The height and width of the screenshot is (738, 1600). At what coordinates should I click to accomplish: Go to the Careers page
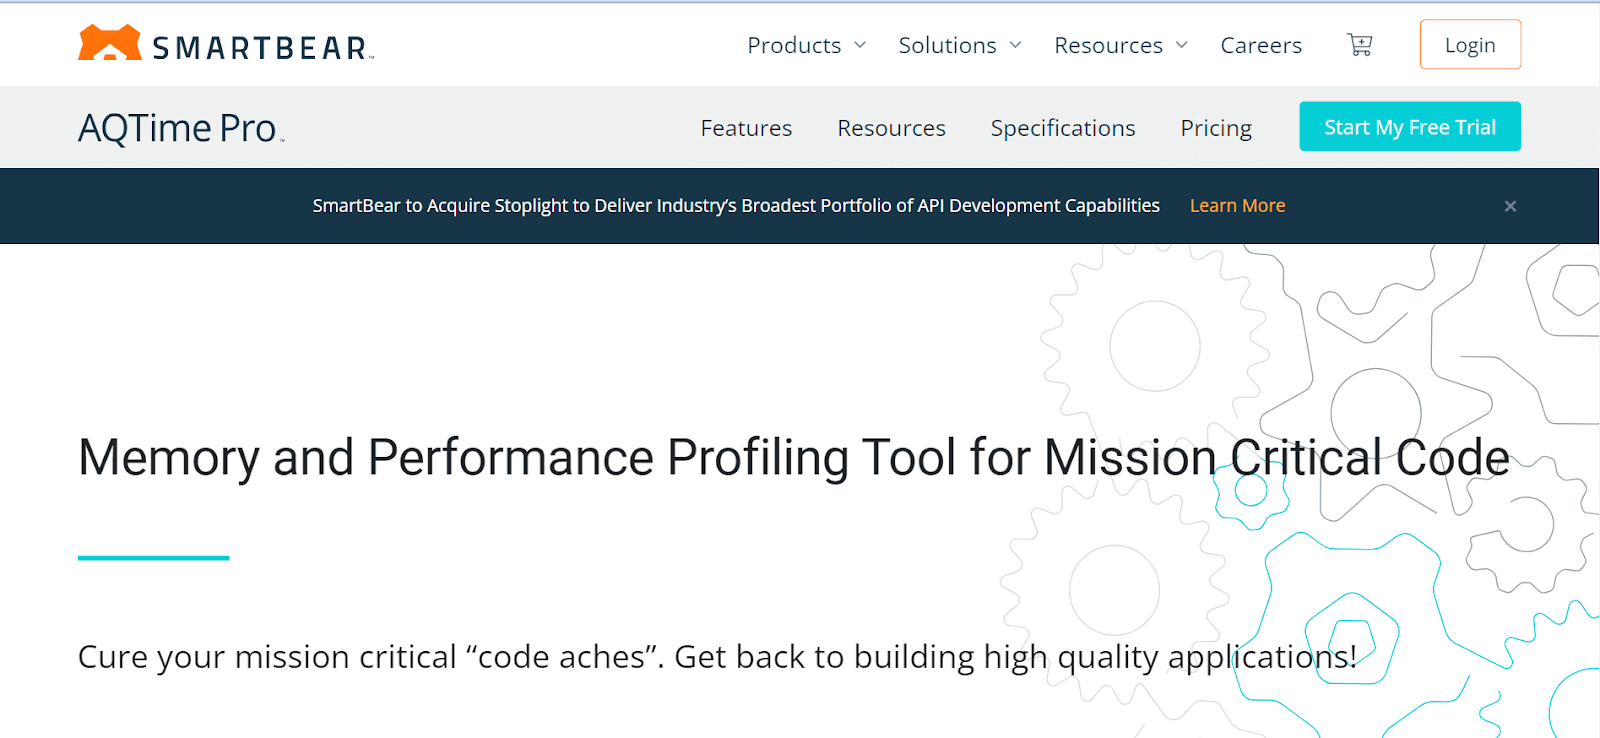1261,45
